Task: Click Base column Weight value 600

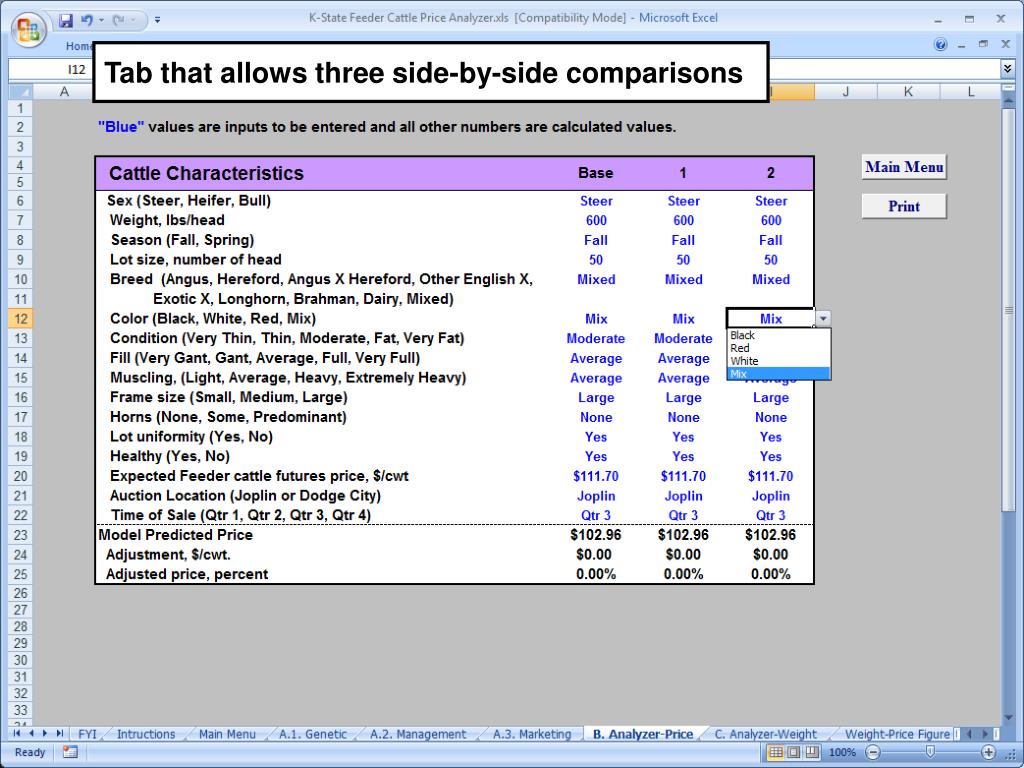Action: 596,221
